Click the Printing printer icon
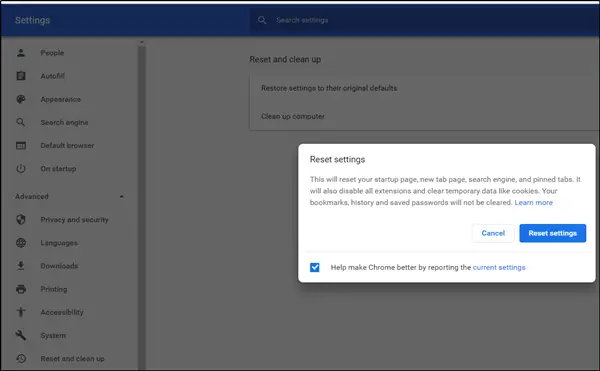 coord(21,289)
